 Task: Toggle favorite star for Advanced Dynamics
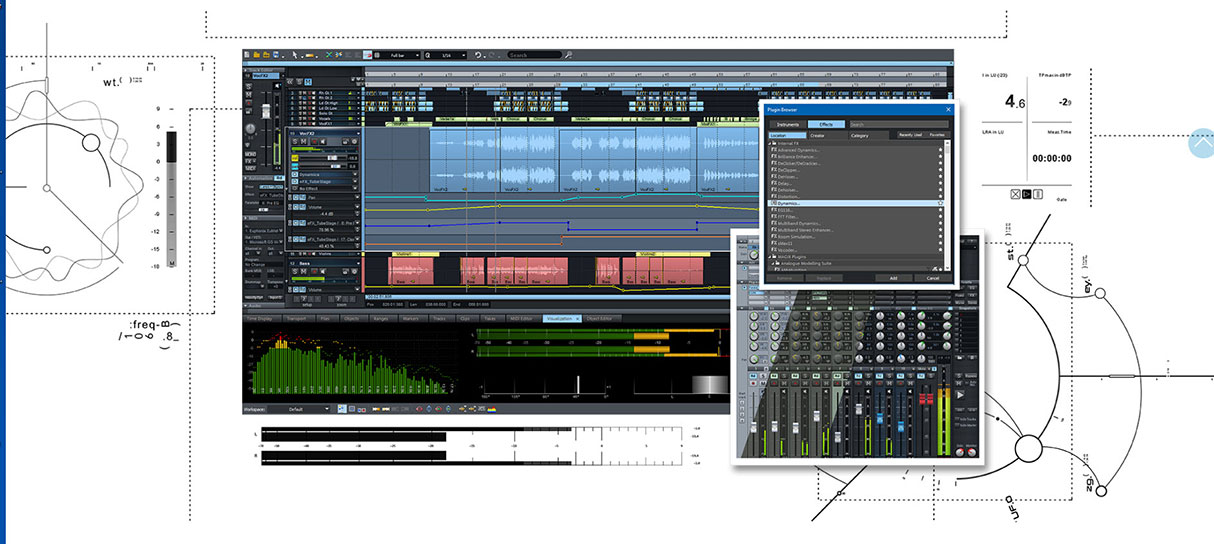pyautogui.click(x=940, y=152)
